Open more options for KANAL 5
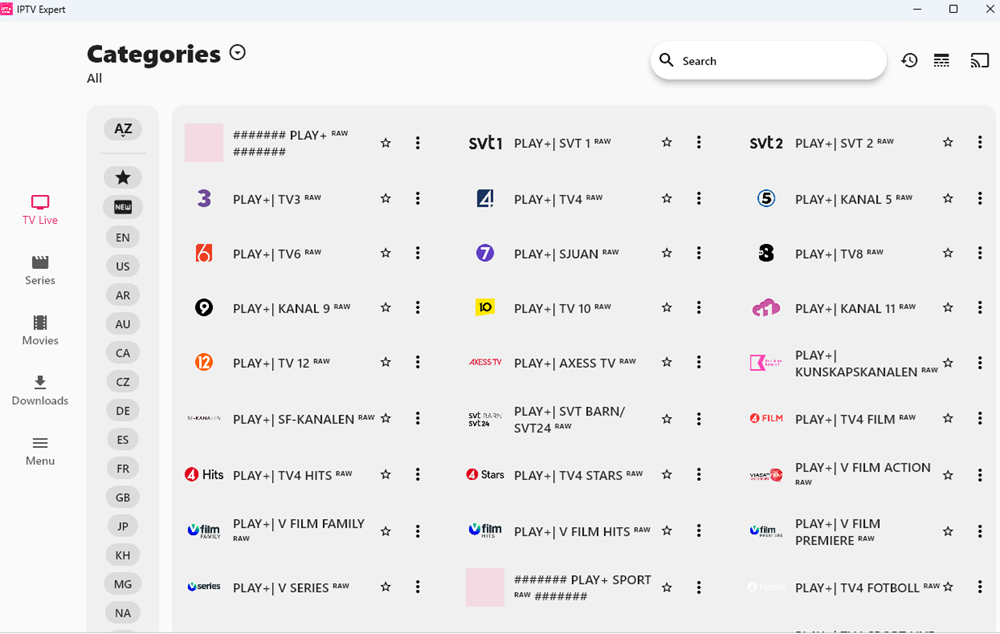Screen dimensions: 1000x634 980,198
